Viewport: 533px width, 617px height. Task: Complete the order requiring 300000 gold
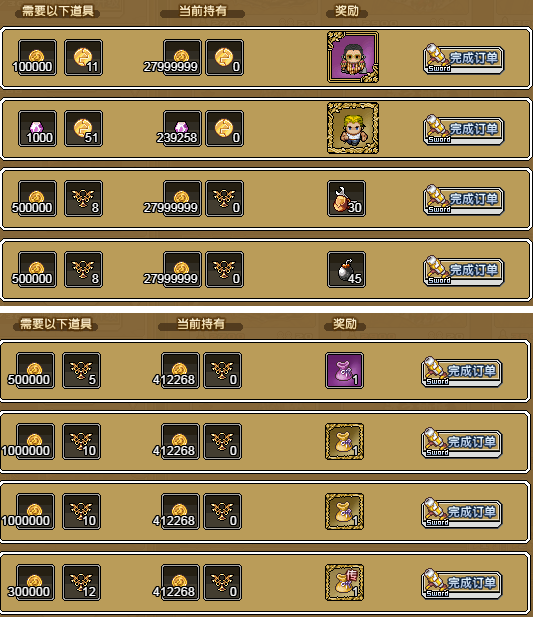click(x=462, y=584)
